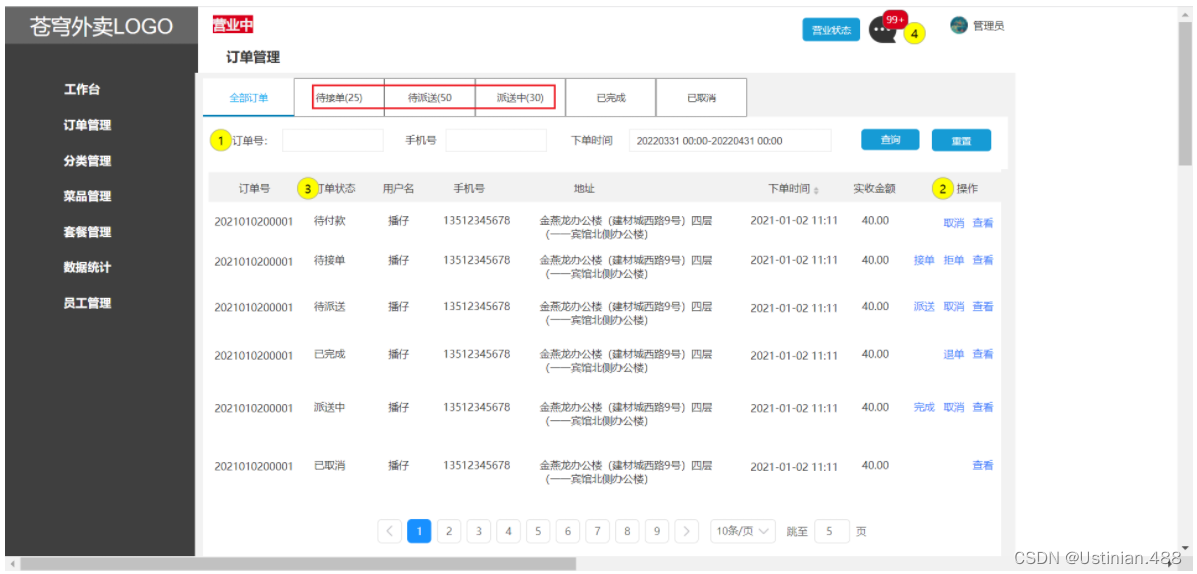Open the chat message notification icon
The height and width of the screenshot is (574, 1197).
(x=882, y=31)
